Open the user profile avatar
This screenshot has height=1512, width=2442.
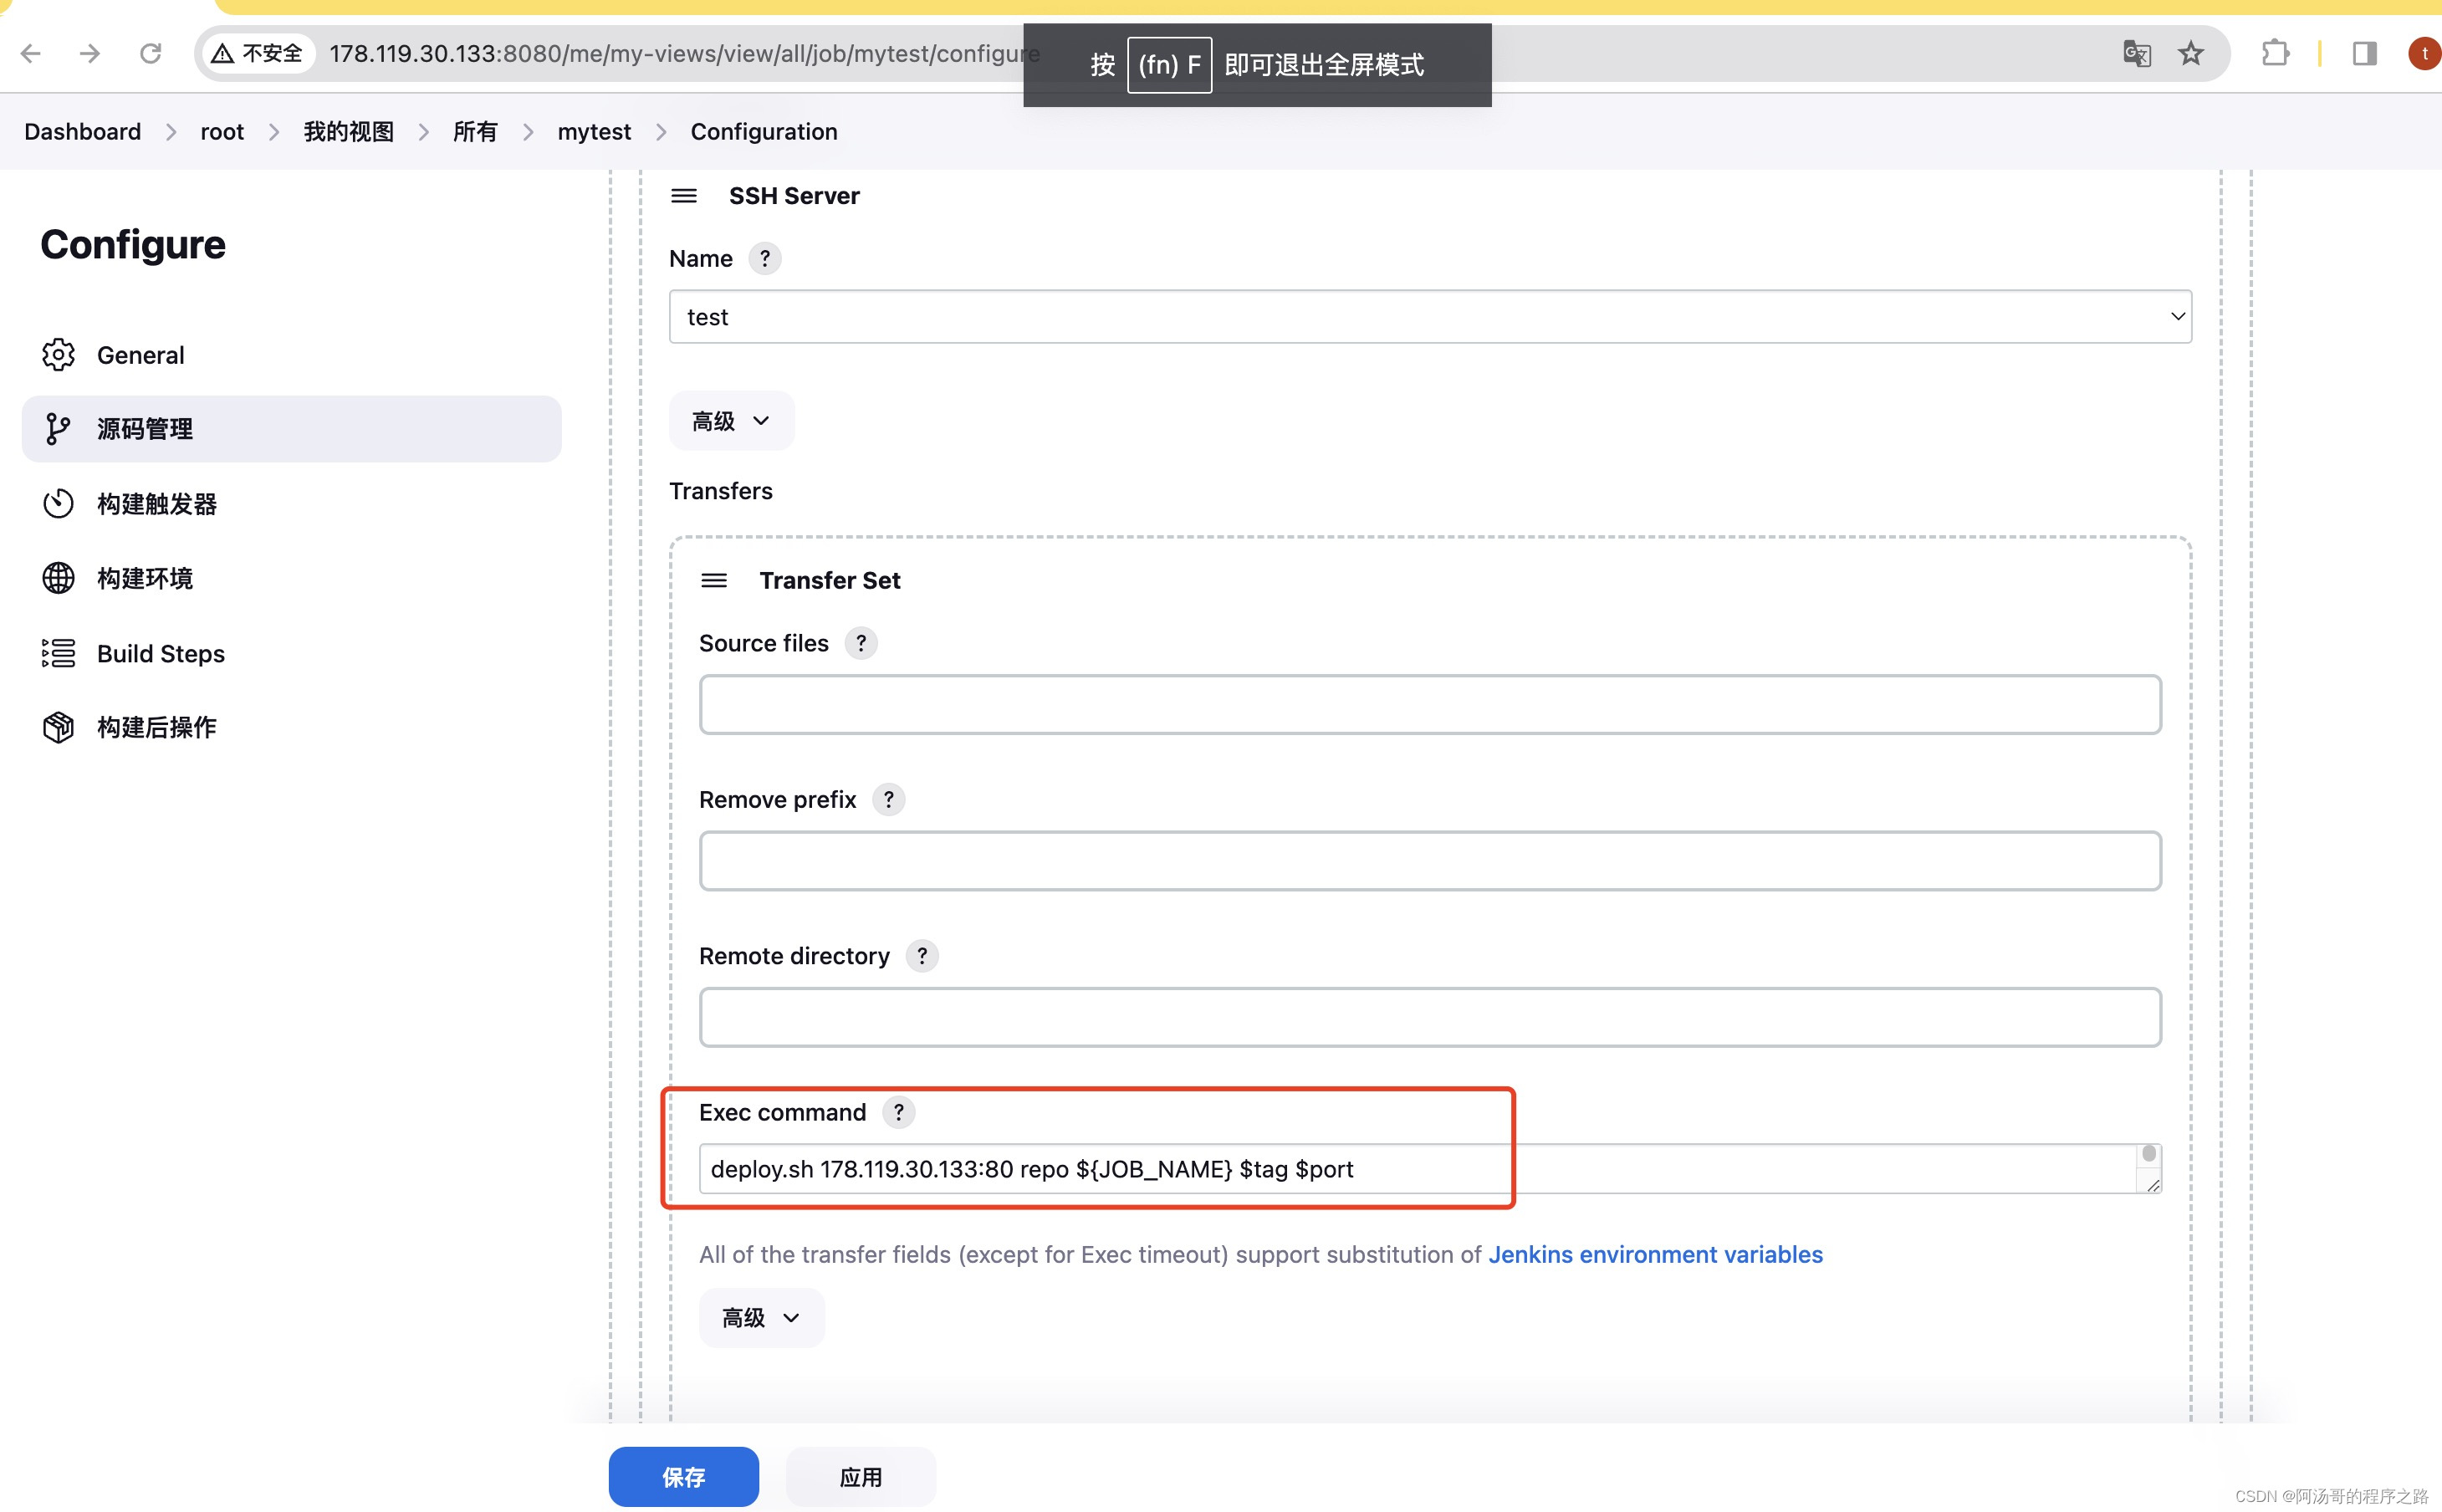[2424, 53]
